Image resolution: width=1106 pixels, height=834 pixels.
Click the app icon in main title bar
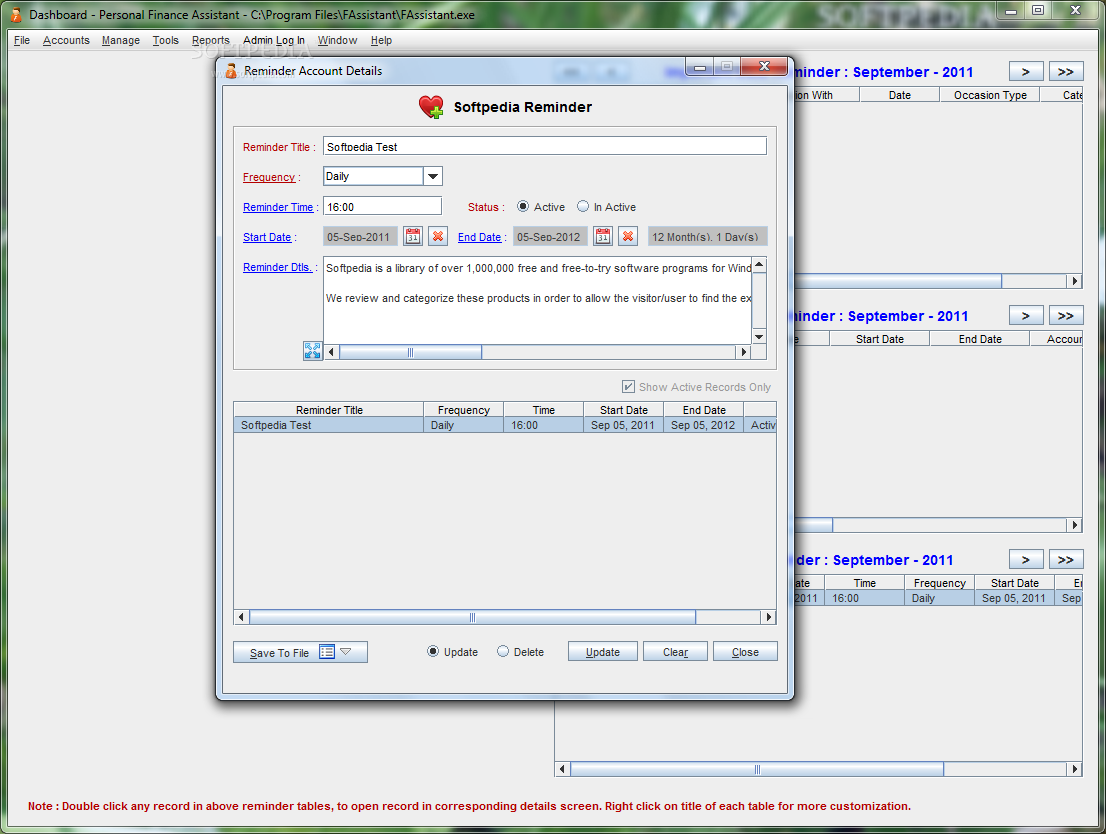tap(16, 14)
